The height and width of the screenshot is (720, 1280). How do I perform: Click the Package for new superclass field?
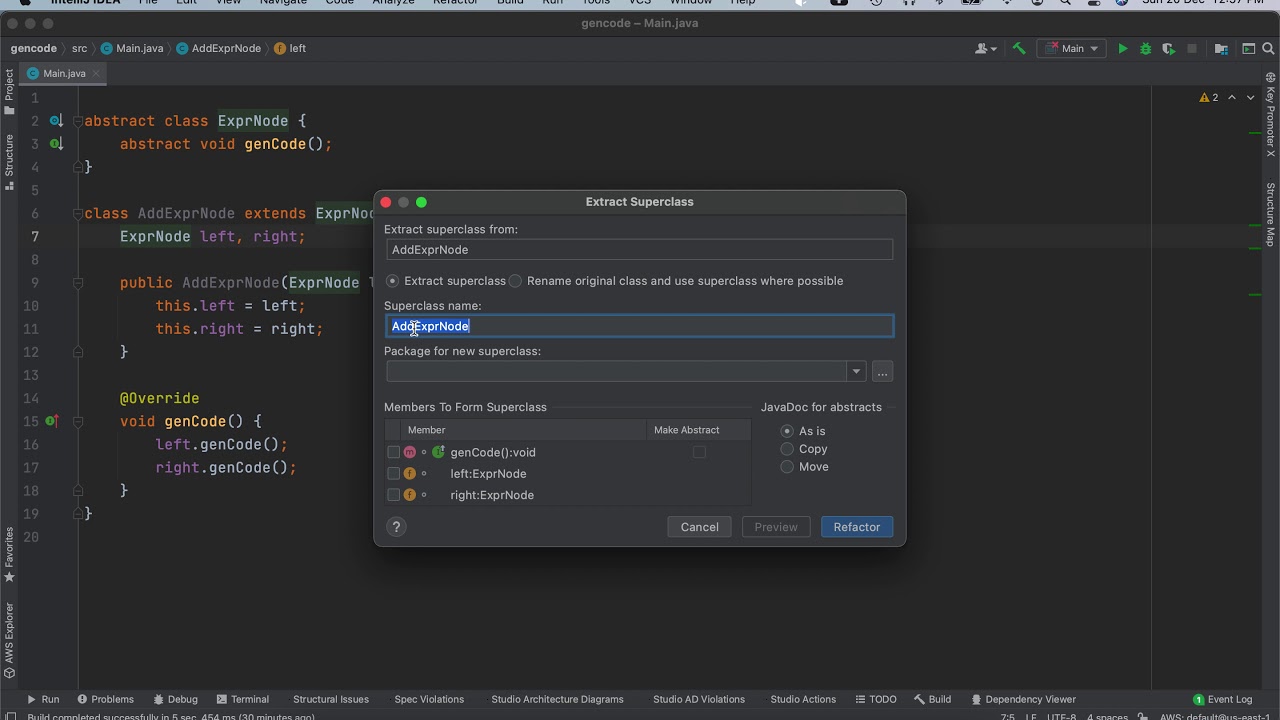tap(617, 372)
